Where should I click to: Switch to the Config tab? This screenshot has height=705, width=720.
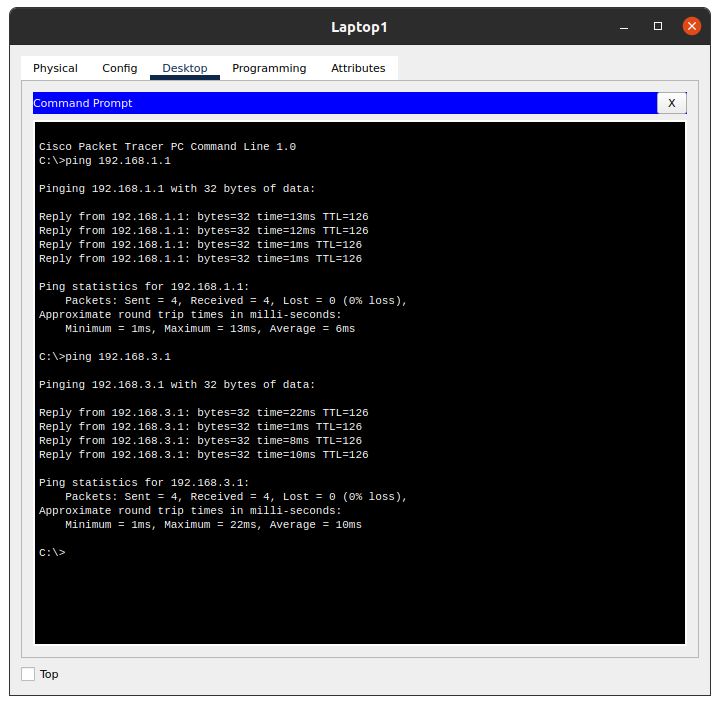tap(119, 68)
